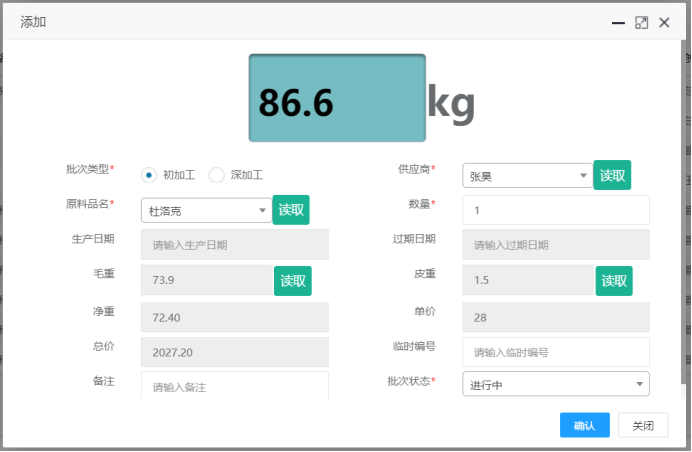This screenshot has width=692, height=452.
Task: Click the 过期日期 input field
Action: pyautogui.click(x=556, y=245)
